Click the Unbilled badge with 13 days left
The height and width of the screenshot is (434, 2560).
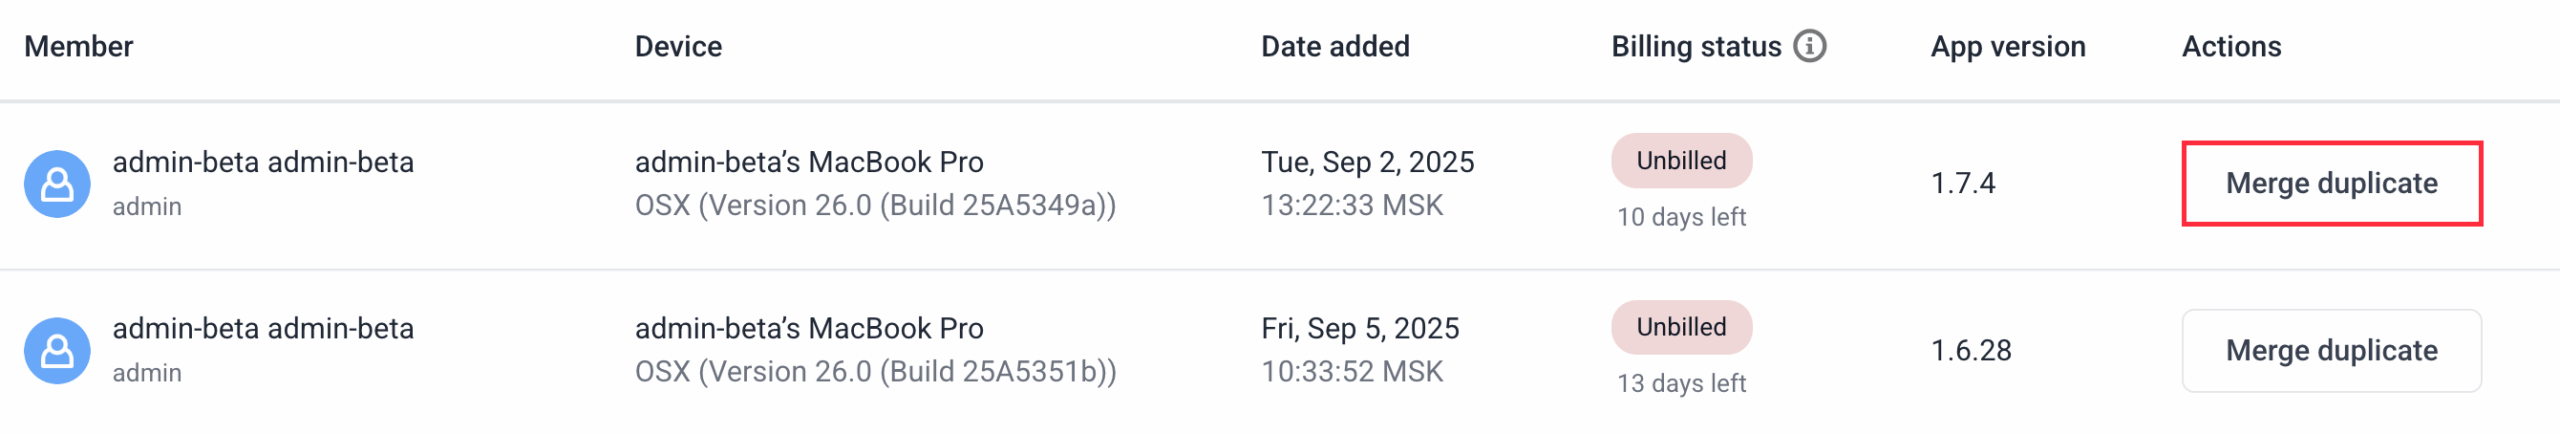coord(1681,327)
